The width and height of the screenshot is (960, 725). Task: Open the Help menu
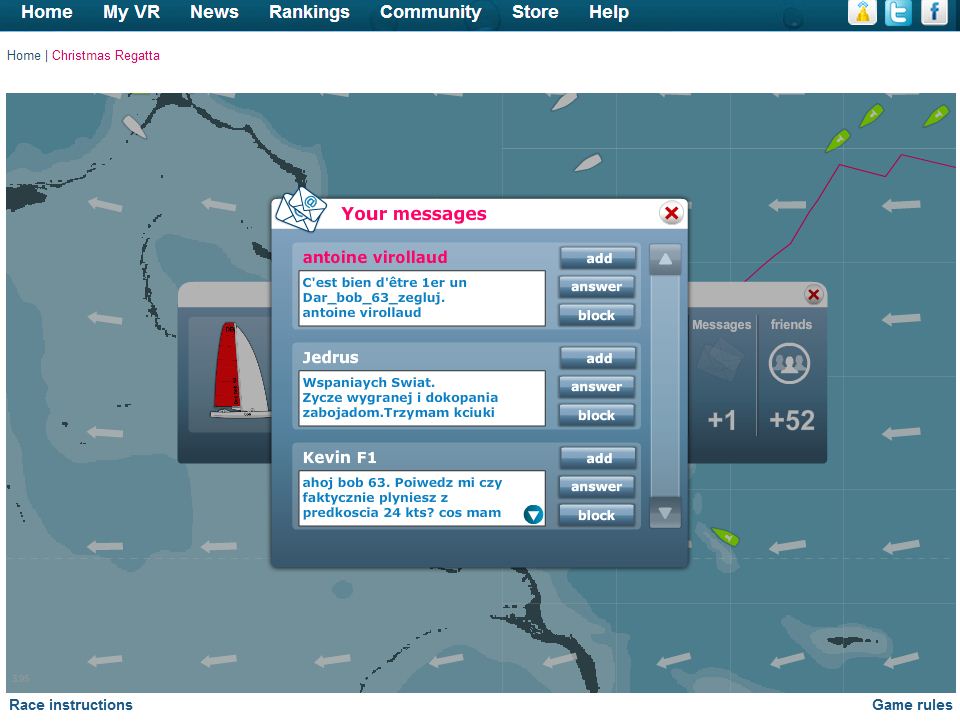click(x=609, y=12)
